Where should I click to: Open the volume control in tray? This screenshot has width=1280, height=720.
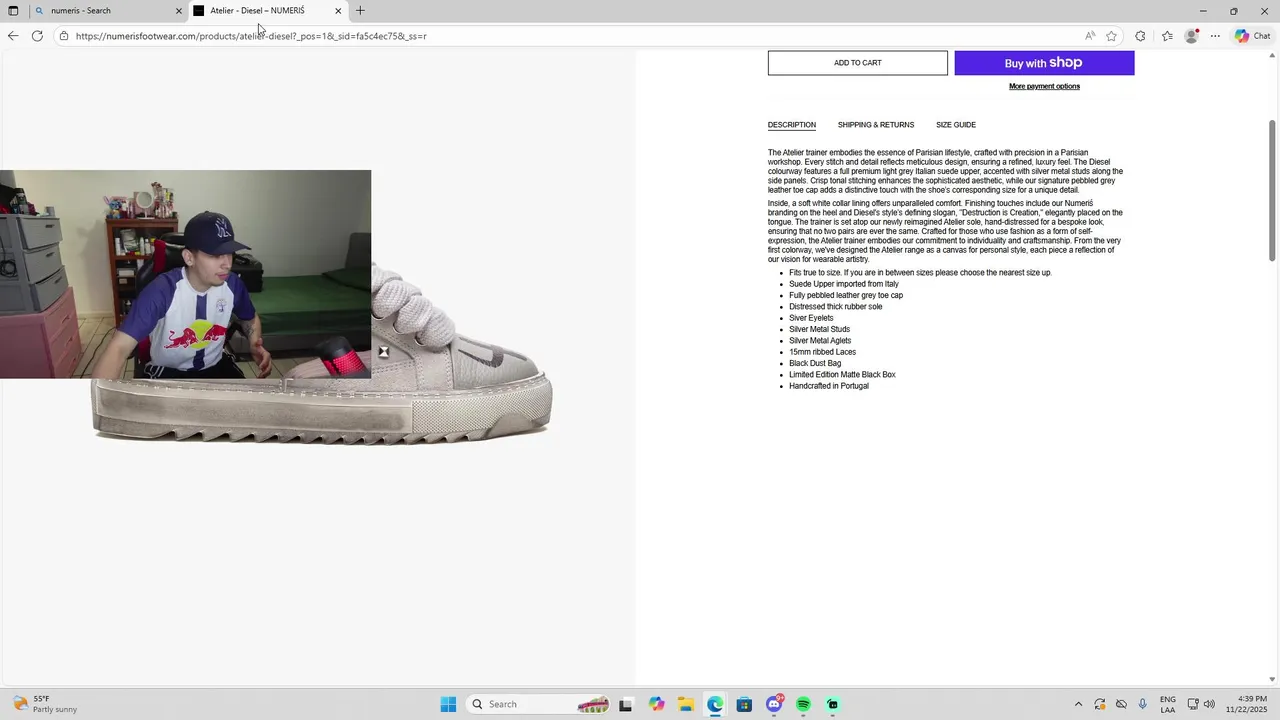[1209, 704]
